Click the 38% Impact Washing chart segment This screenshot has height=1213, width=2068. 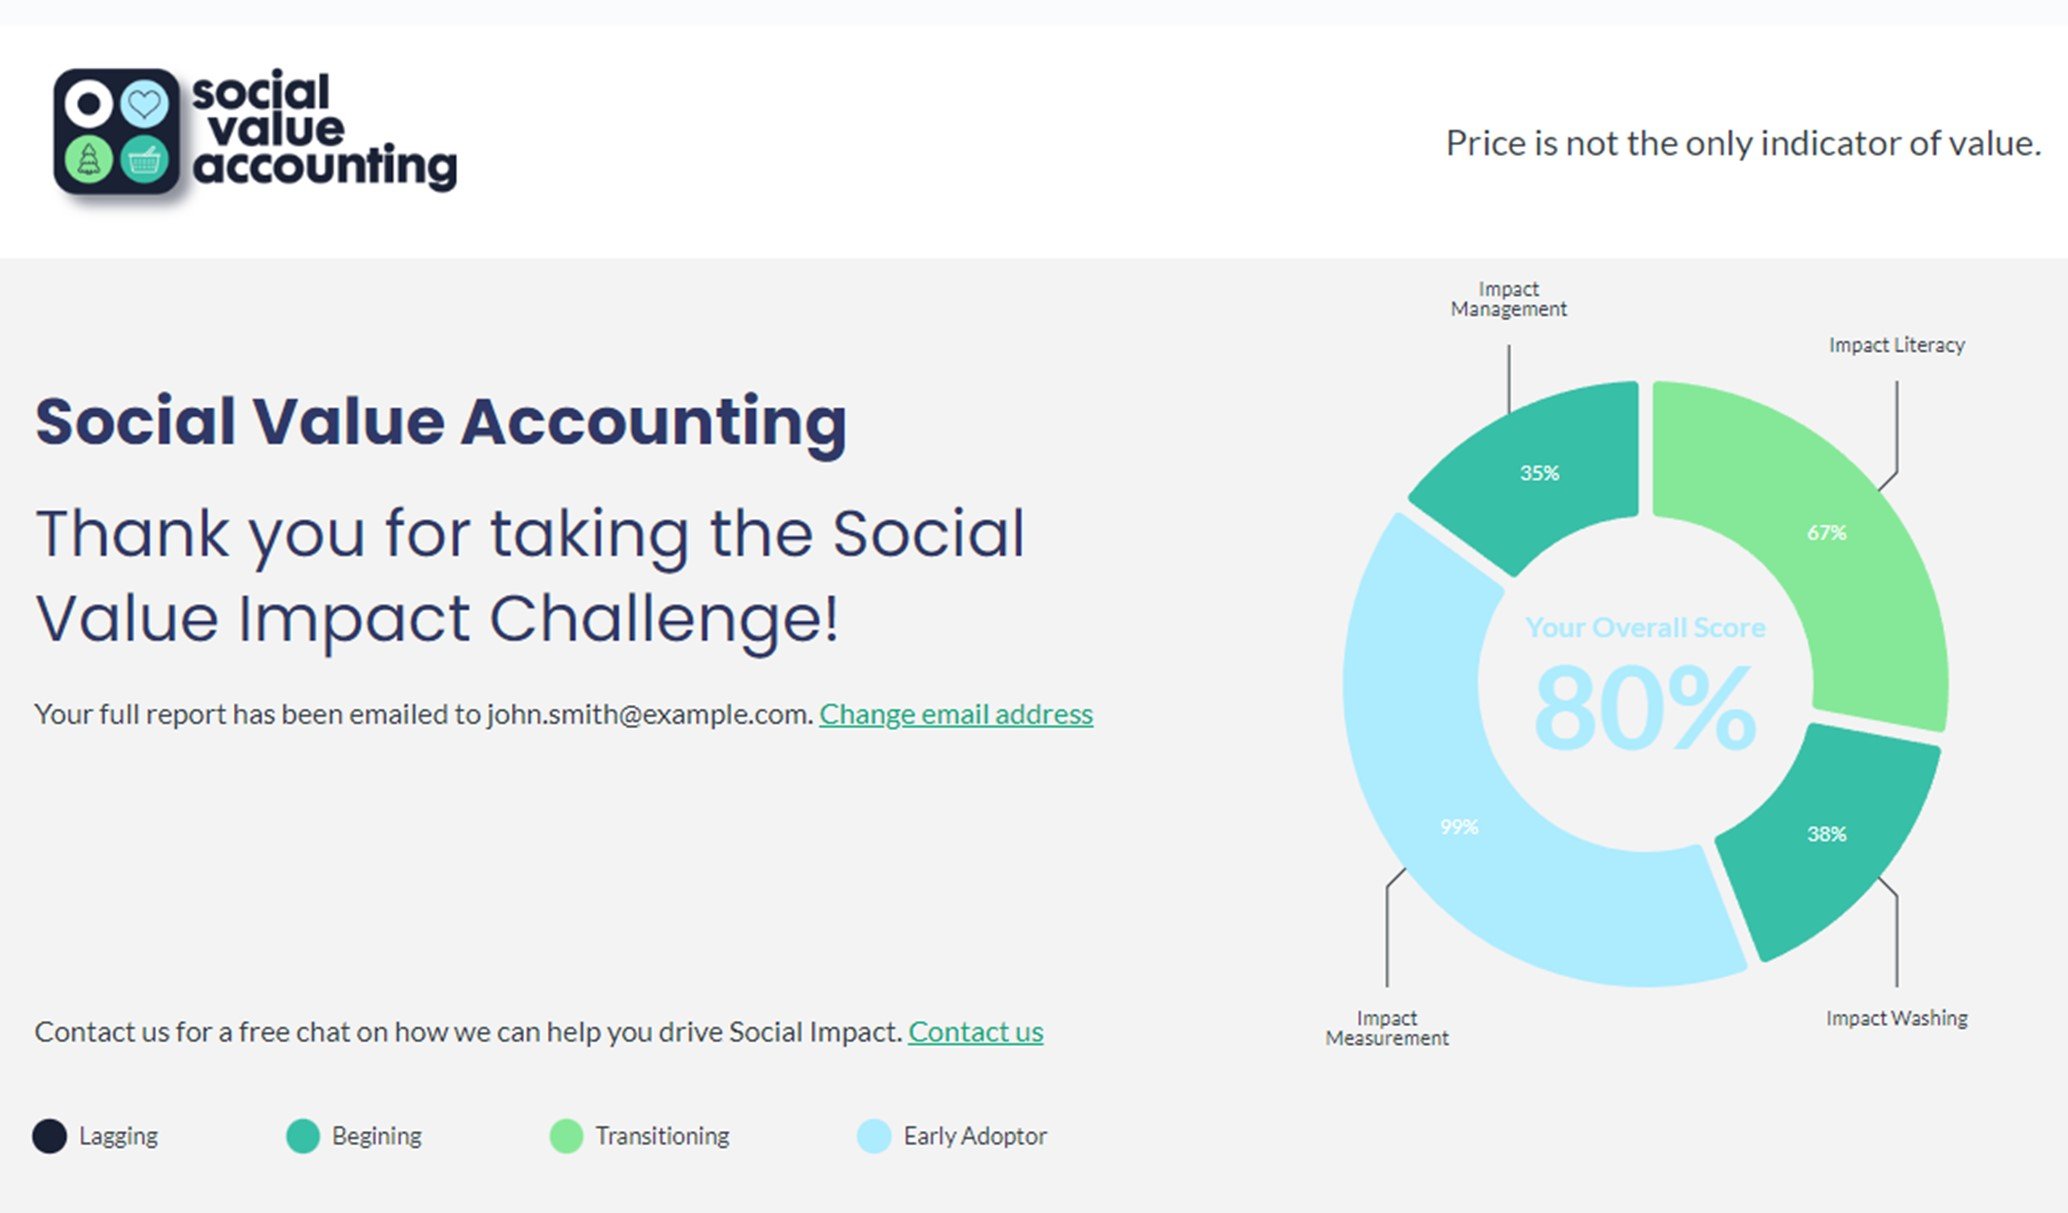[x=1826, y=834]
